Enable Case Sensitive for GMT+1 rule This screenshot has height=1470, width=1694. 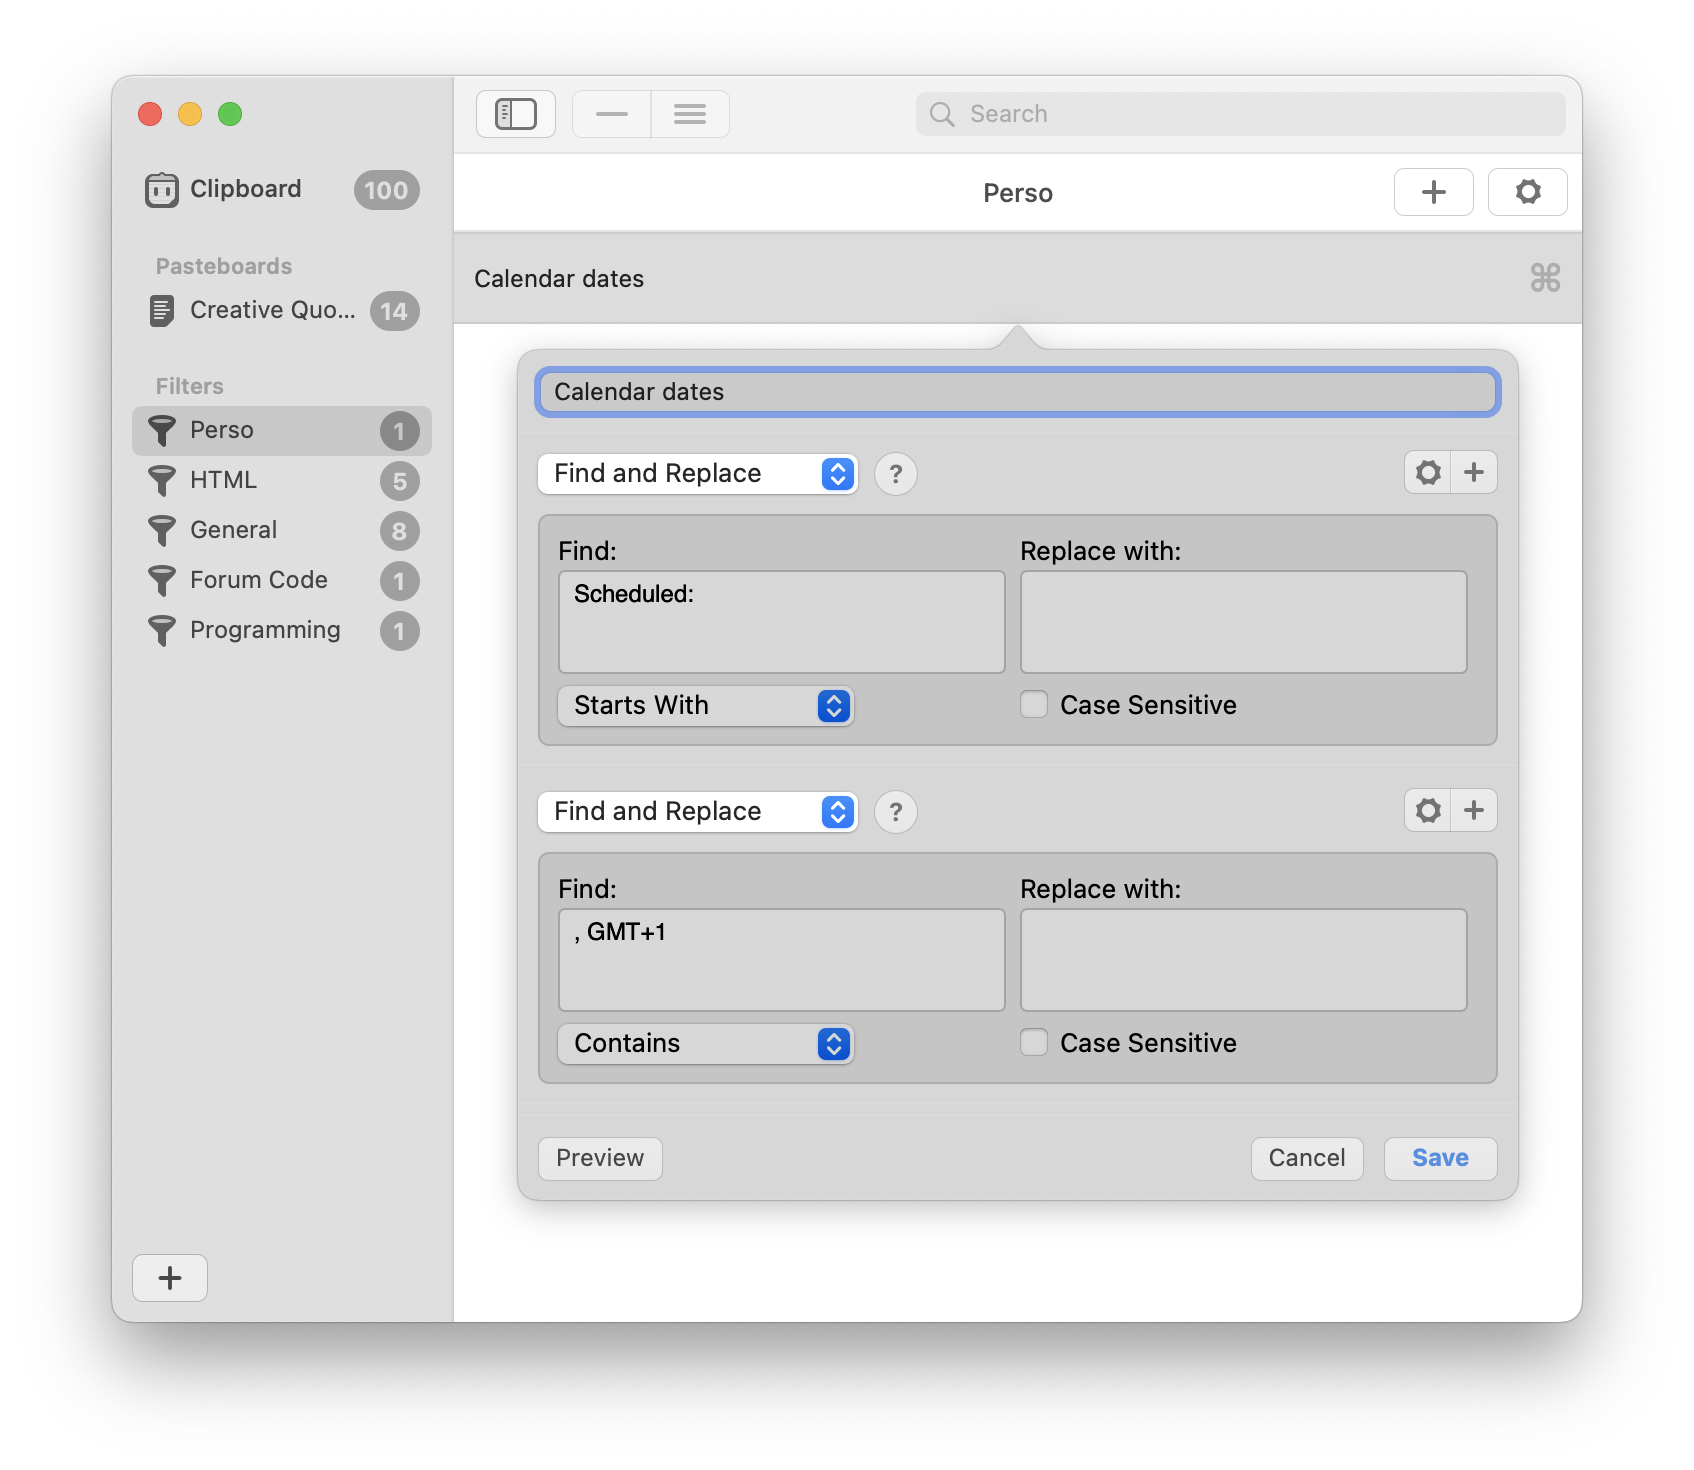(x=1034, y=1043)
